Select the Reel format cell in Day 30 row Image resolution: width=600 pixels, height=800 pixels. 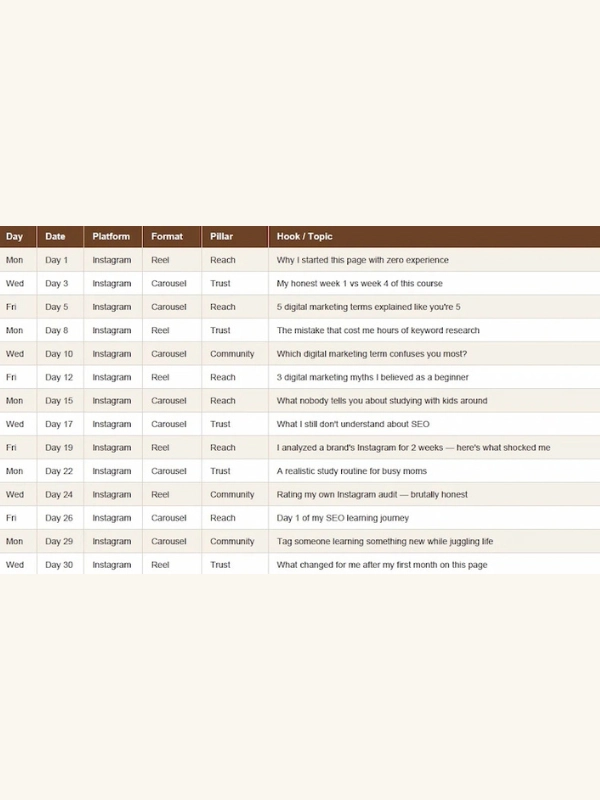pyautogui.click(x=172, y=565)
